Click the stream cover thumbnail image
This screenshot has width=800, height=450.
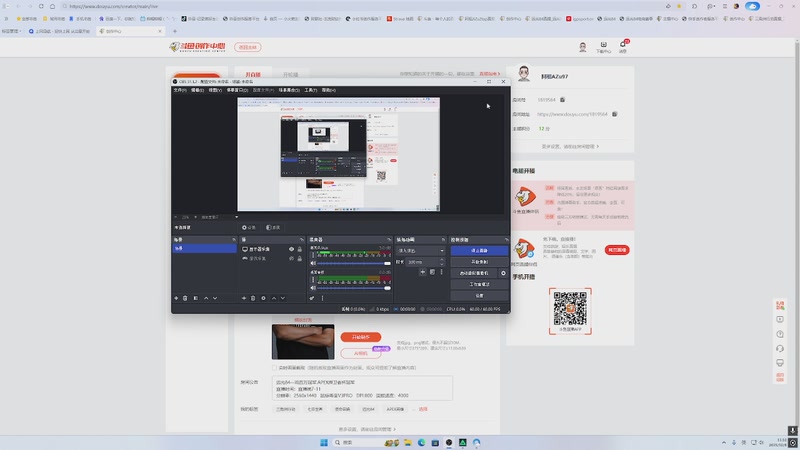303,341
